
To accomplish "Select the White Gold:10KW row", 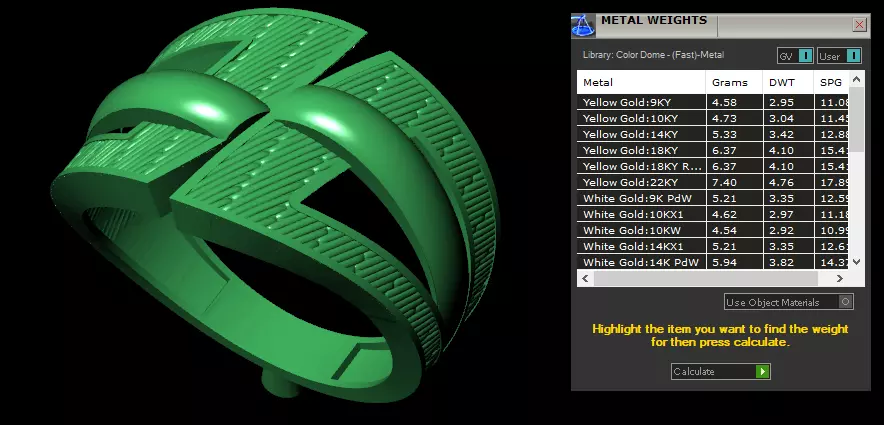I will 713,230.
